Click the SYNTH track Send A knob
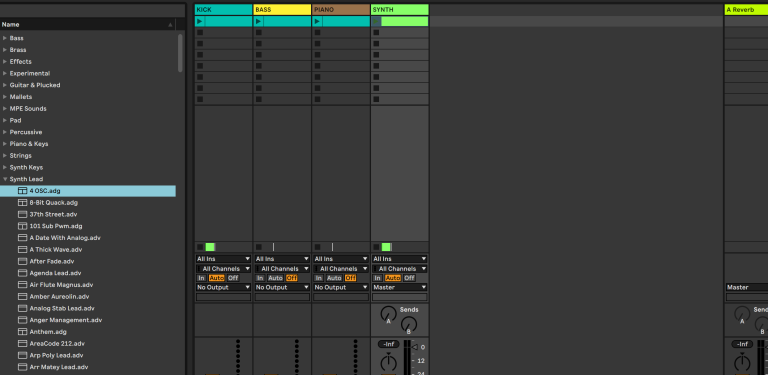768x375 pixels. 388,314
